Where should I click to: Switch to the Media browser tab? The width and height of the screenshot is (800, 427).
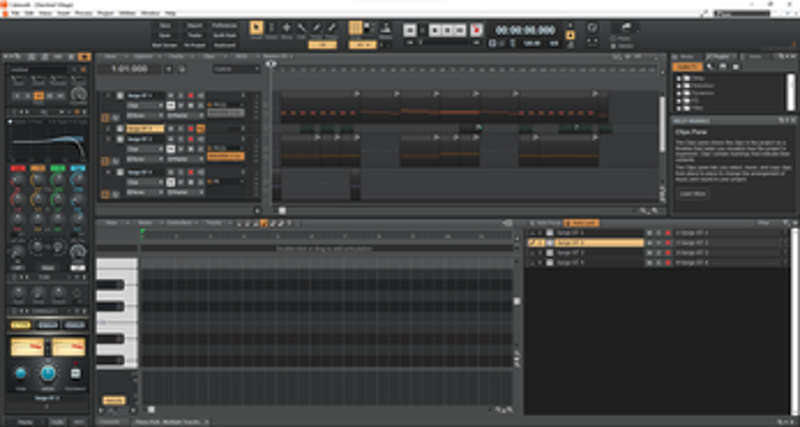[687, 56]
